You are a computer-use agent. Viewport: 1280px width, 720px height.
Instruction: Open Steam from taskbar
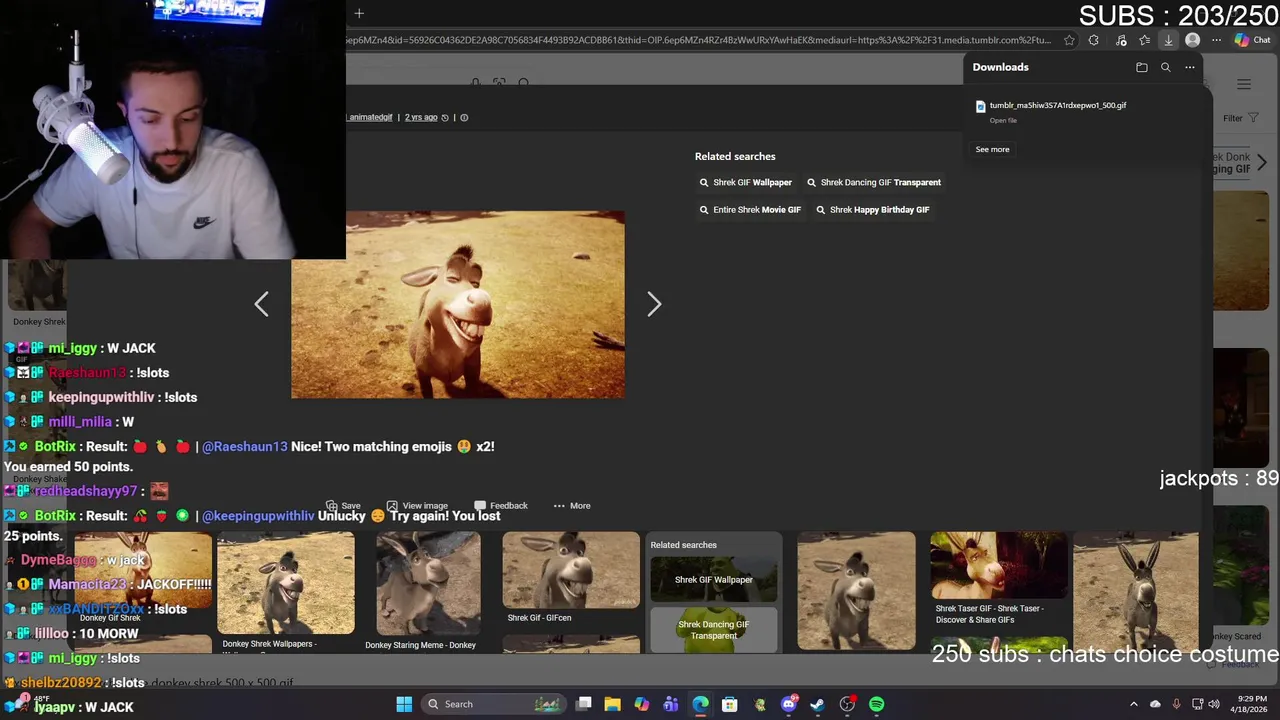(818, 704)
